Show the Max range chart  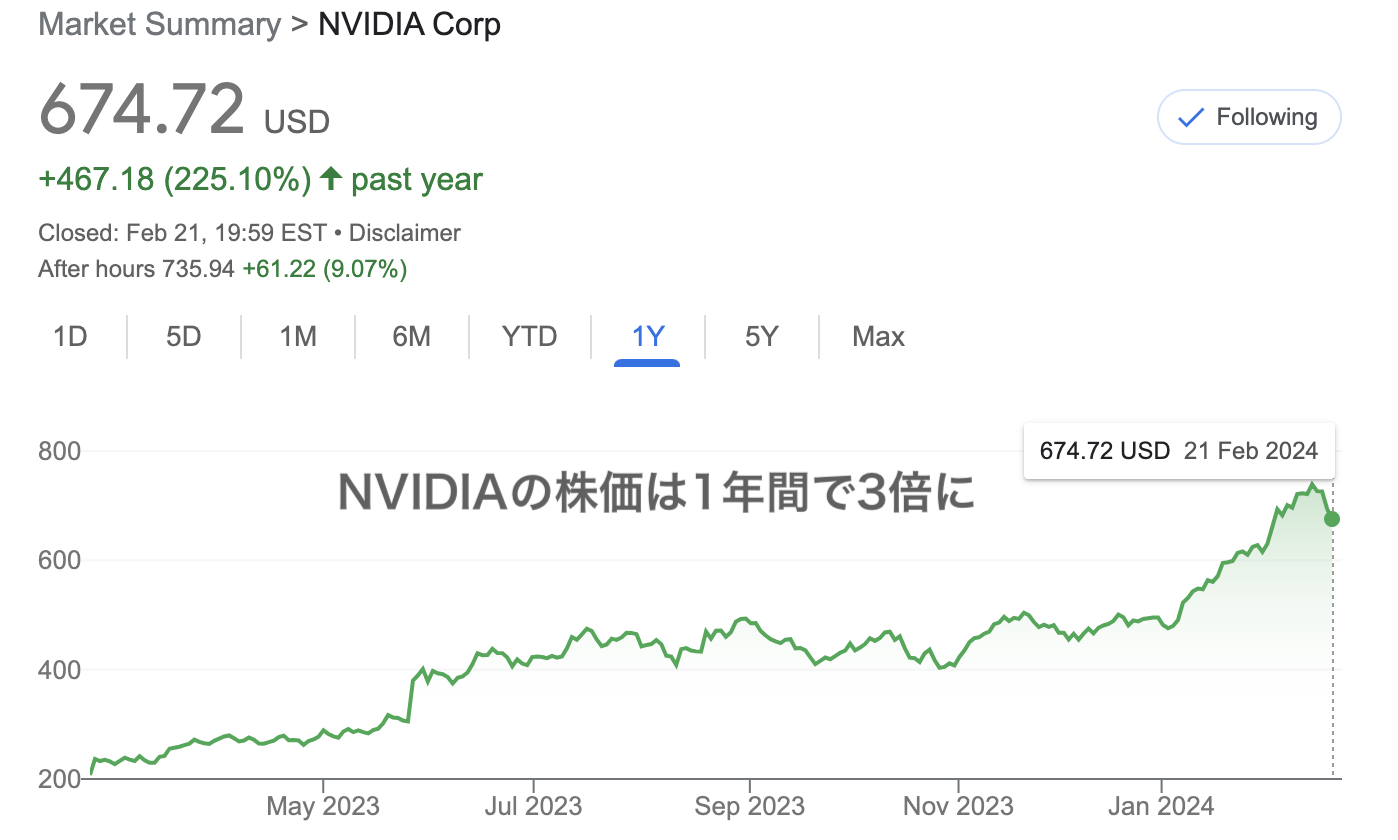(x=878, y=337)
